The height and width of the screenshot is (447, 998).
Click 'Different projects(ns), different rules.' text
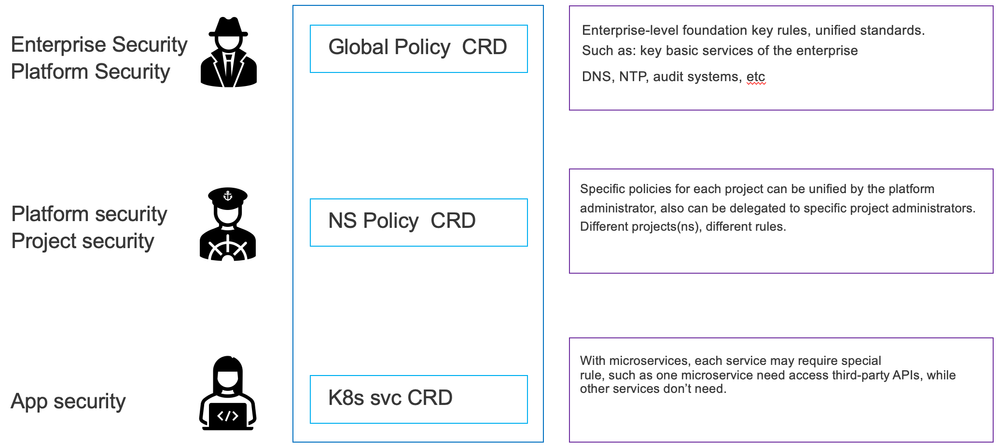tap(682, 226)
